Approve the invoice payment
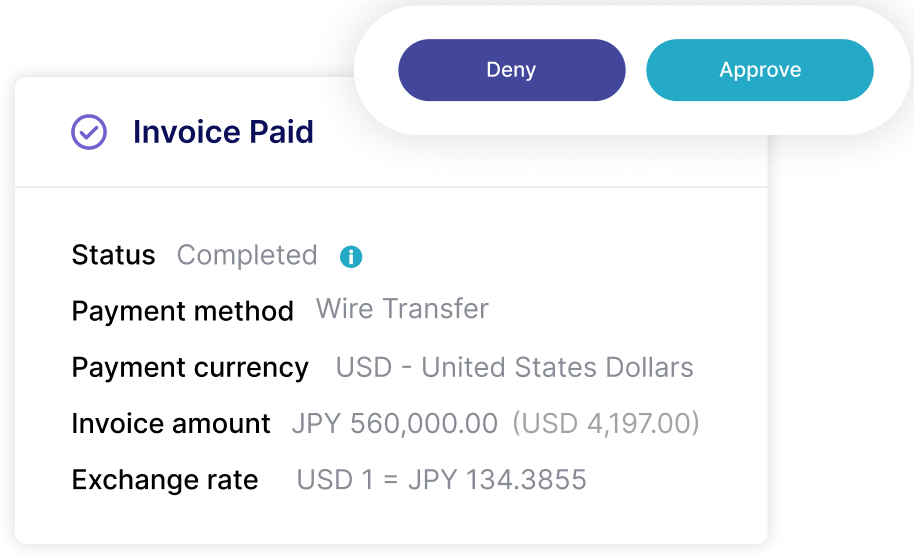 760,70
